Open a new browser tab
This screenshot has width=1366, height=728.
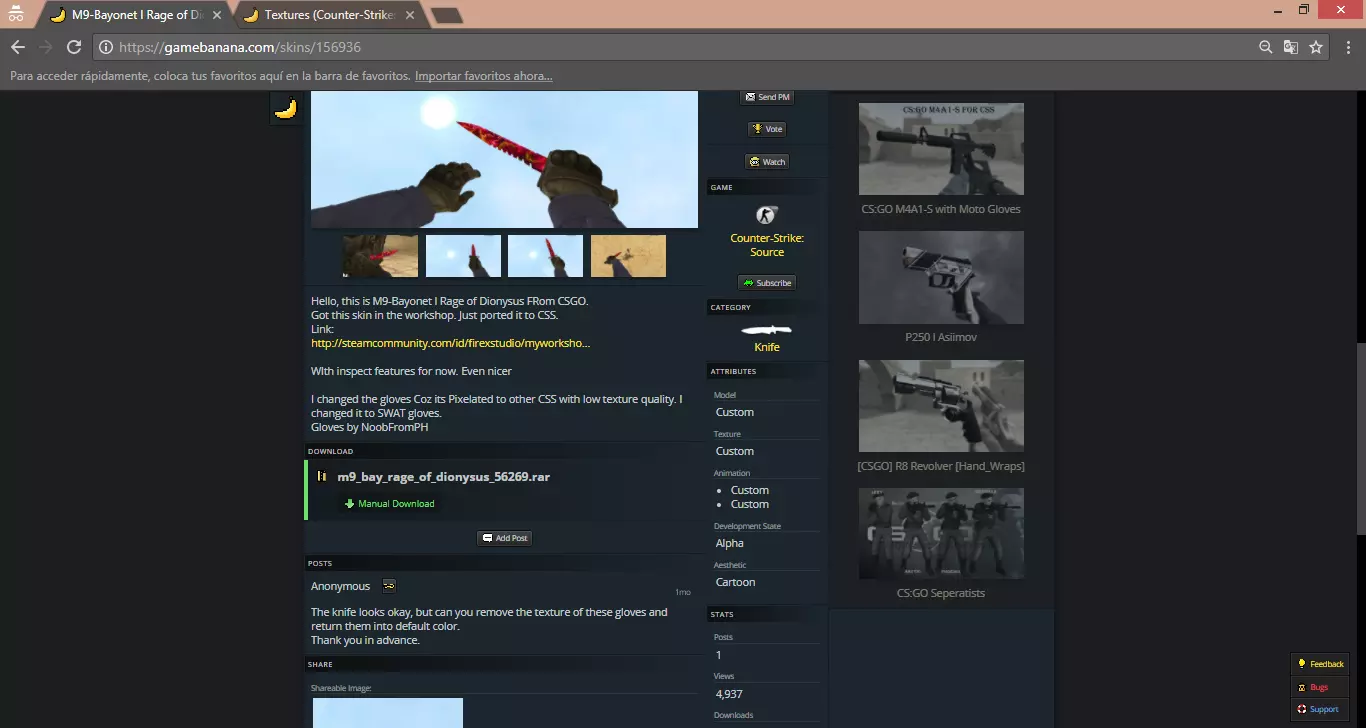(x=446, y=15)
